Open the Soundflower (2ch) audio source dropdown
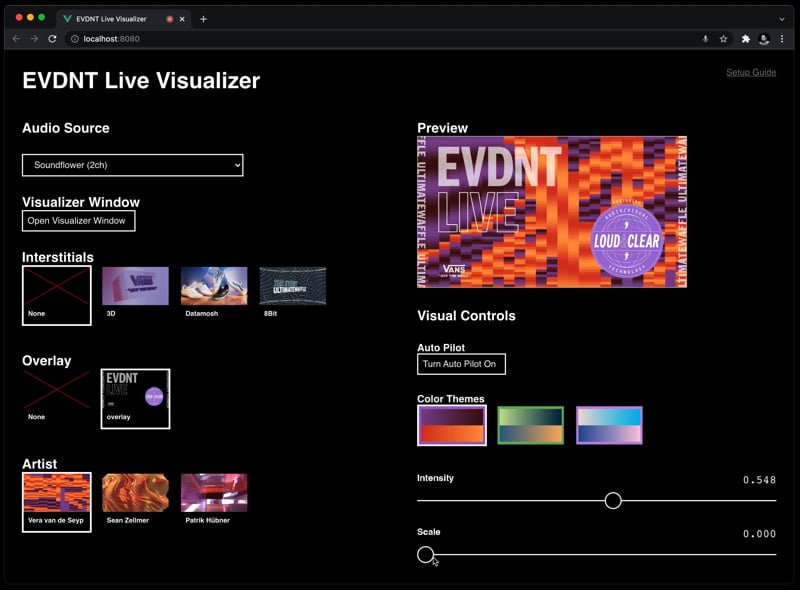The height and width of the screenshot is (590, 800). (x=133, y=165)
